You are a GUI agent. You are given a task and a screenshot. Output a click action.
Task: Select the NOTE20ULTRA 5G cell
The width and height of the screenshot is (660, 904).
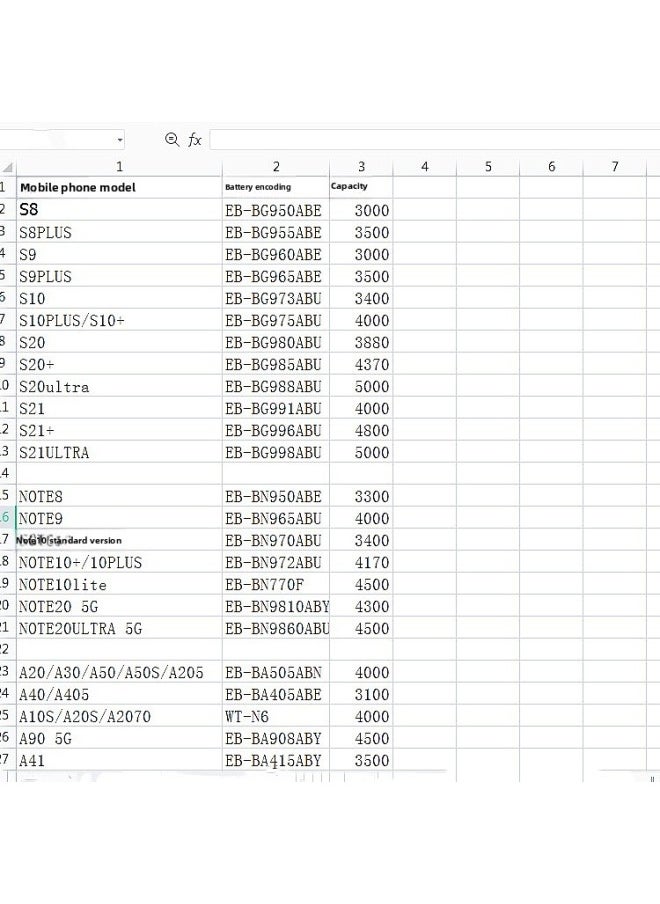(119, 628)
